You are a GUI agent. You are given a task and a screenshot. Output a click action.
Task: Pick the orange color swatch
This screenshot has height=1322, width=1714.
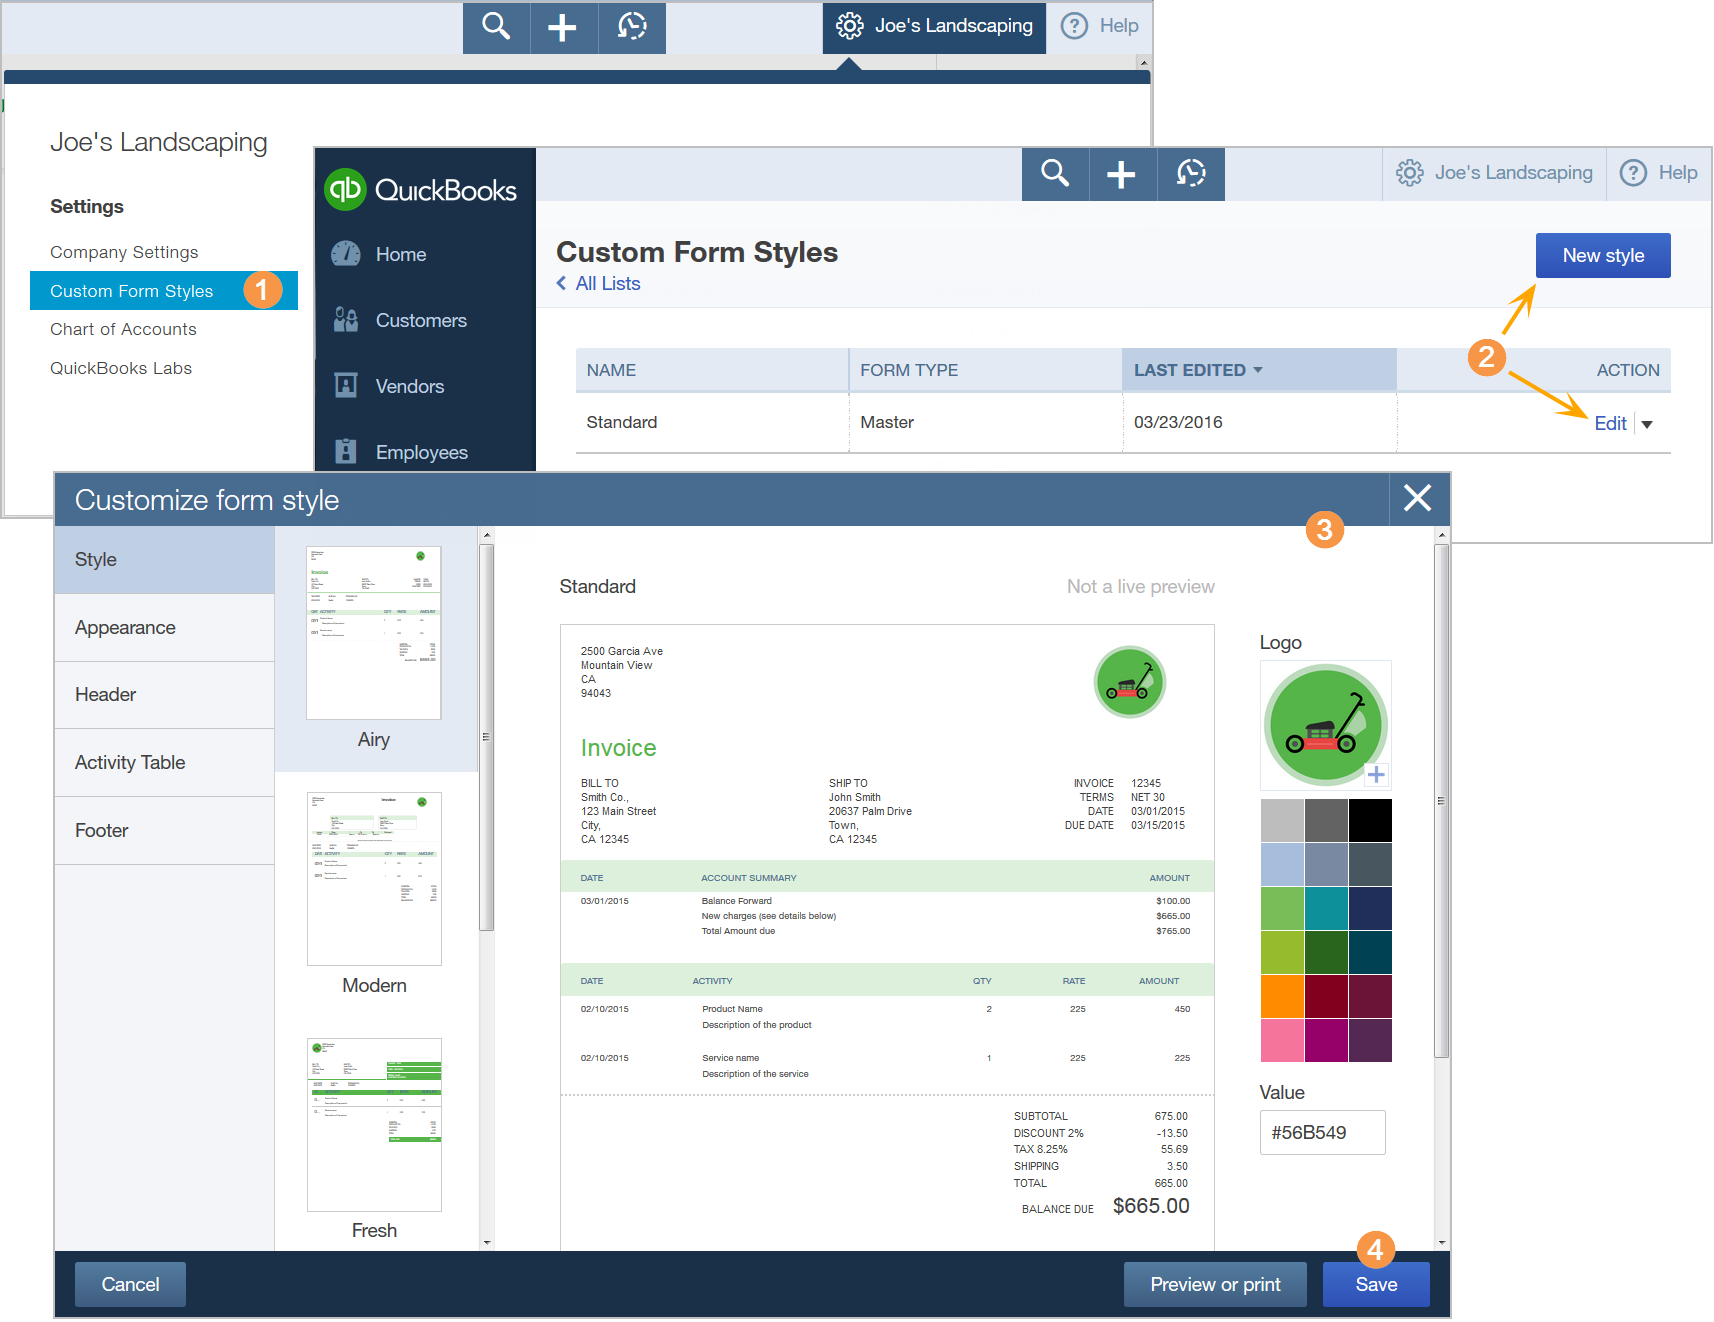coord(1282,996)
